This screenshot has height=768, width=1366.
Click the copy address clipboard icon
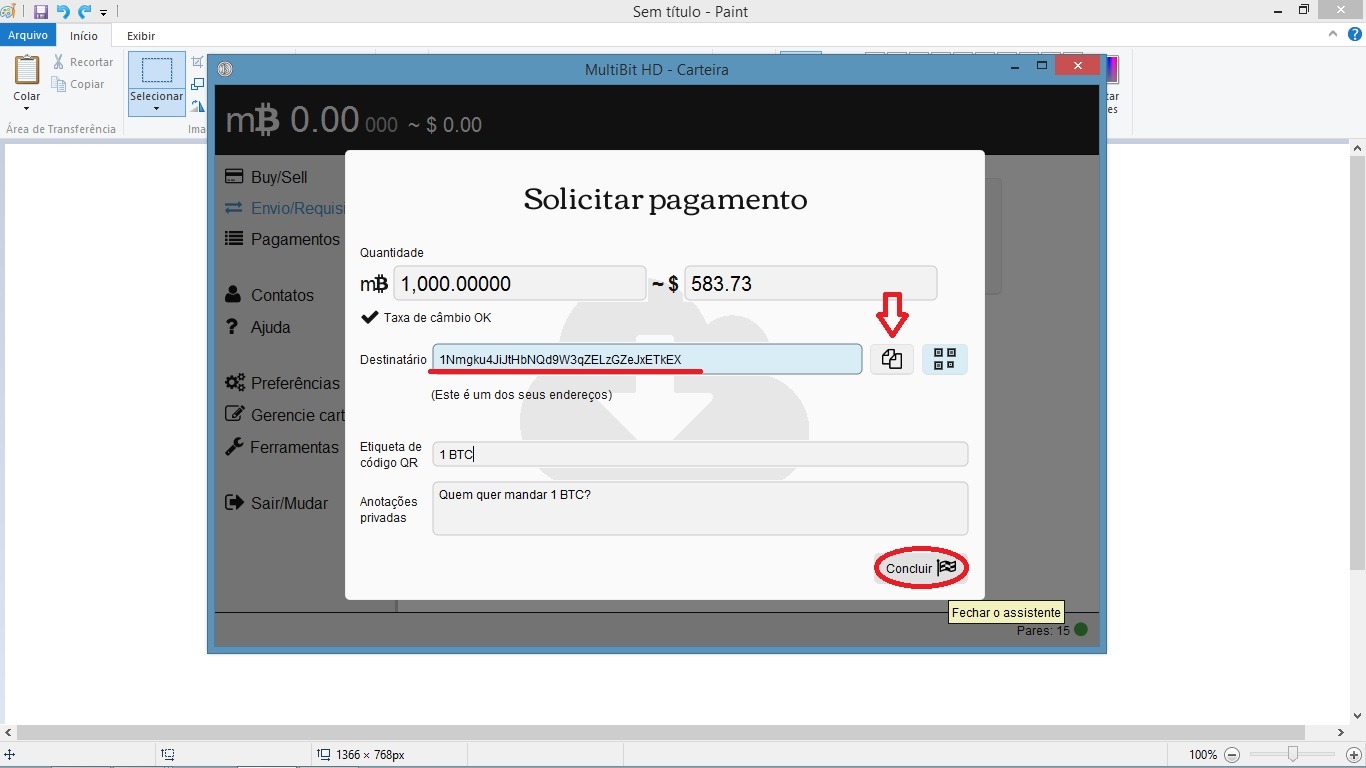pos(891,360)
